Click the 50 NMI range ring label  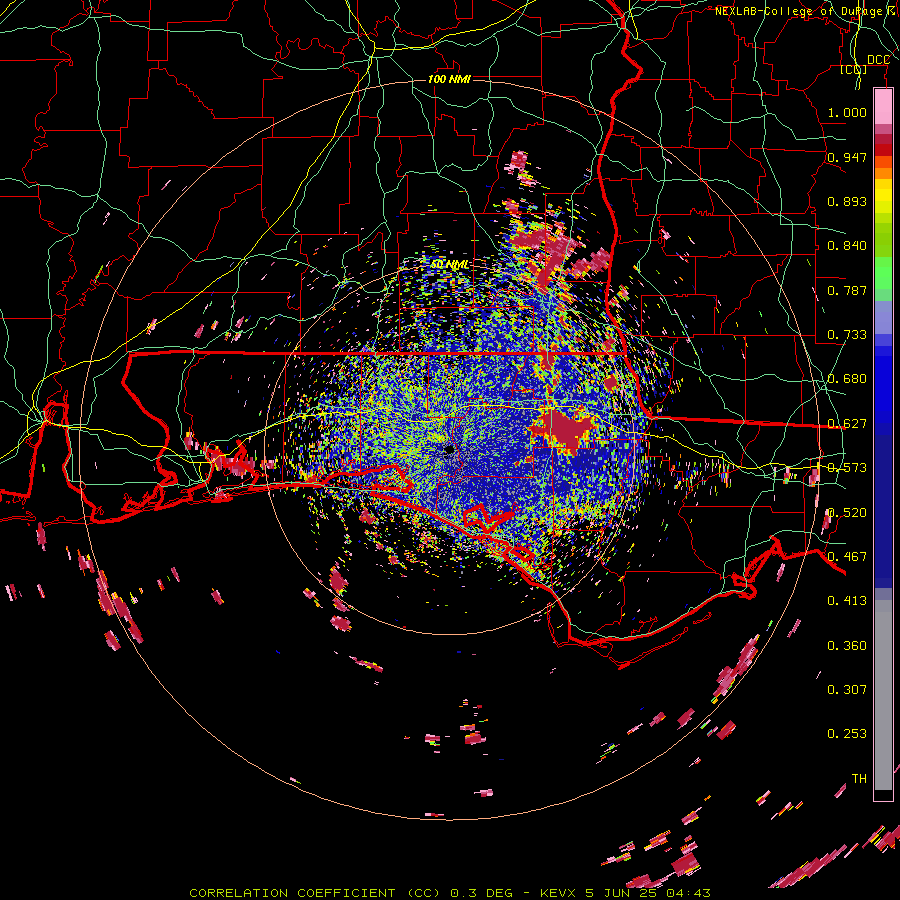[x=449, y=265]
